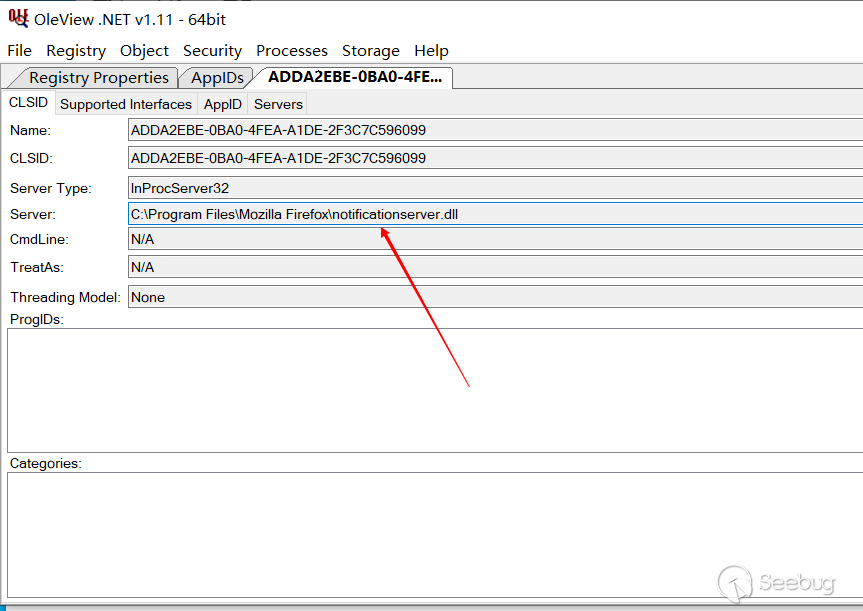Switch to the AppIDs document tab
The width and height of the screenshot is (863, 611).
tap(218, 78)
